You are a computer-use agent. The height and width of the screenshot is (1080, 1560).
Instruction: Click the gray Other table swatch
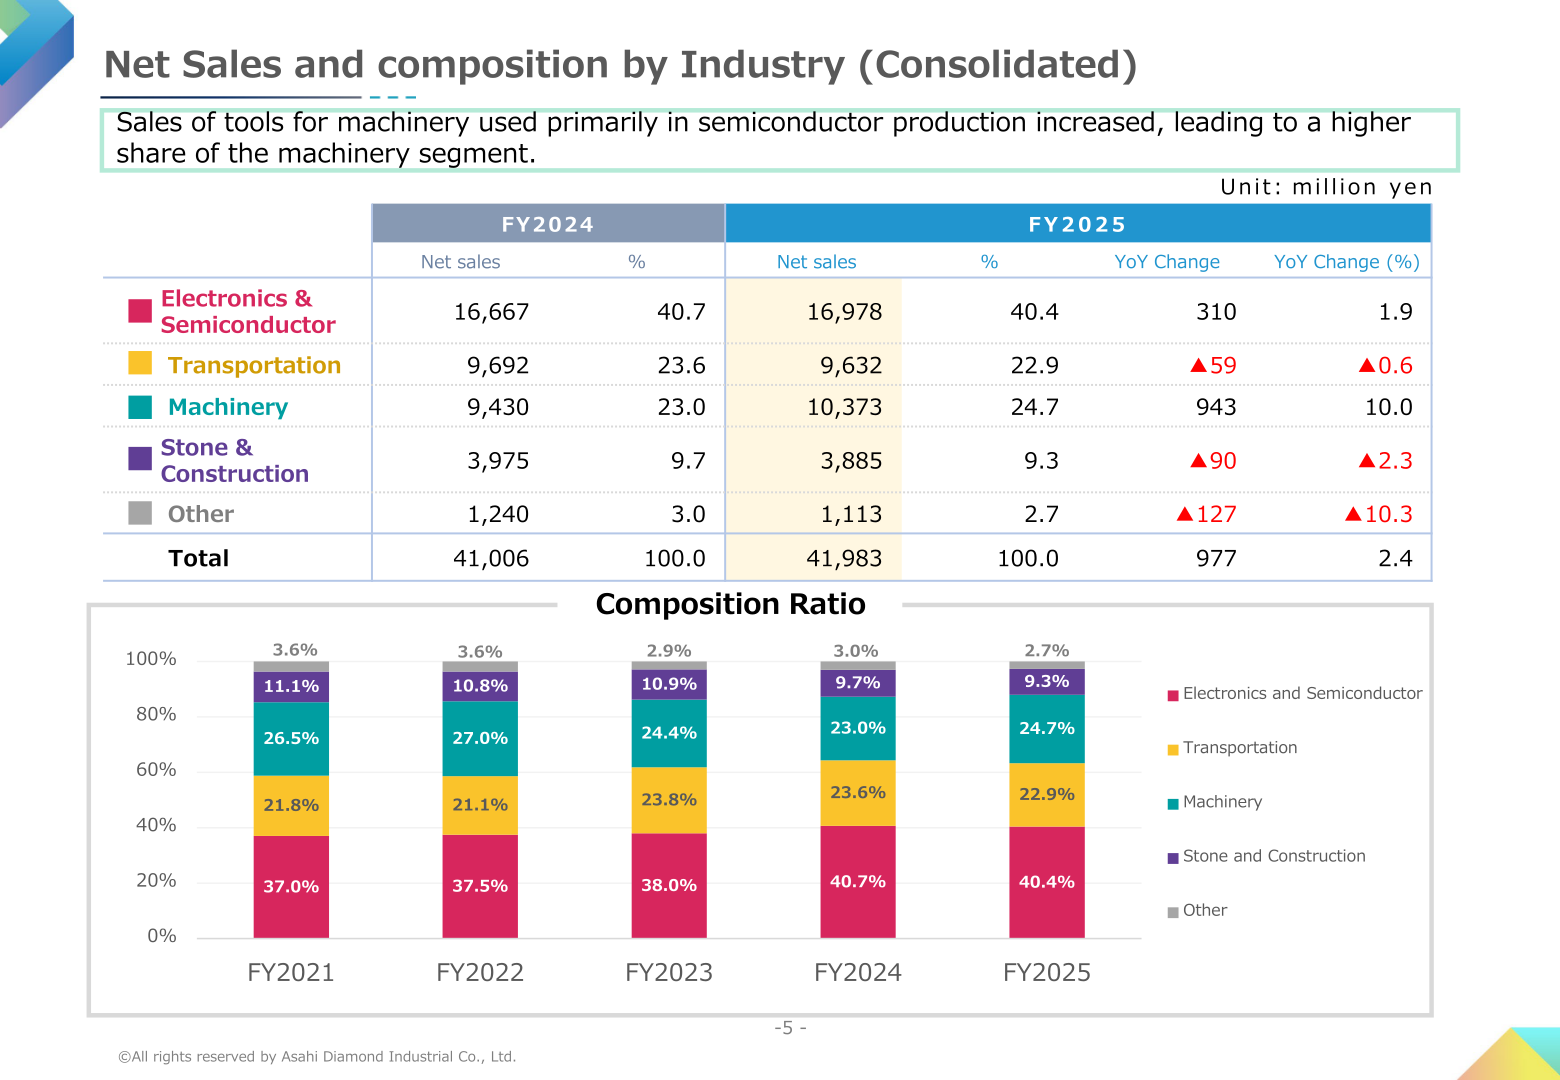[140, 513]
